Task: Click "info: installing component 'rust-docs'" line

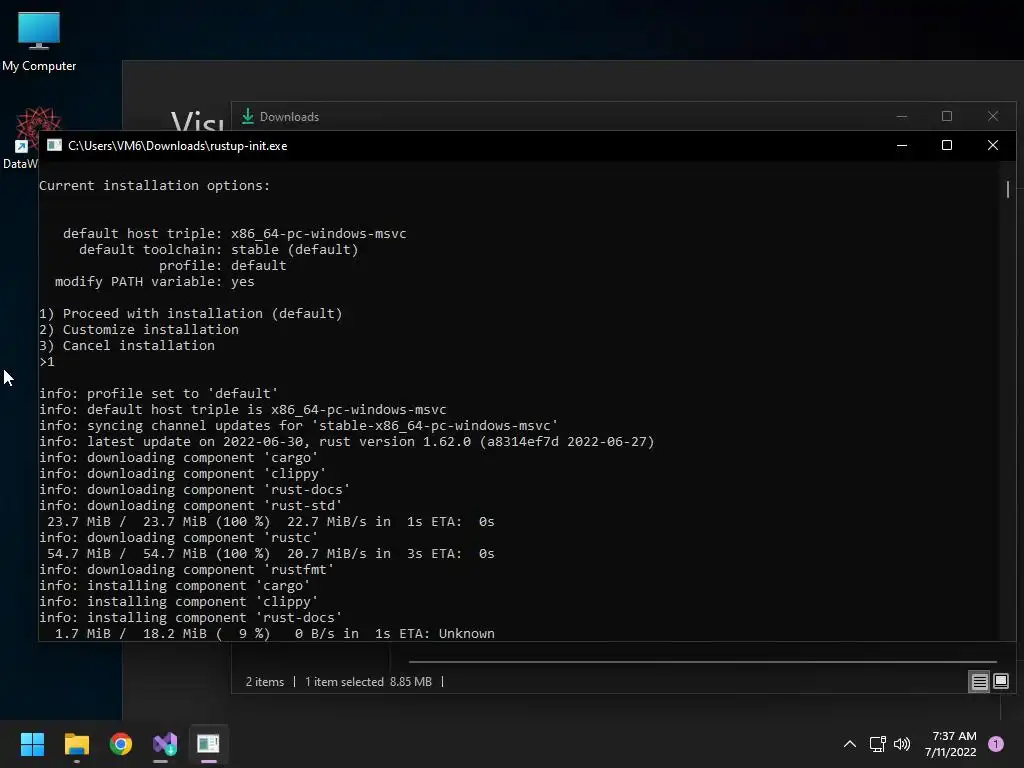Action: pos(191,618)
